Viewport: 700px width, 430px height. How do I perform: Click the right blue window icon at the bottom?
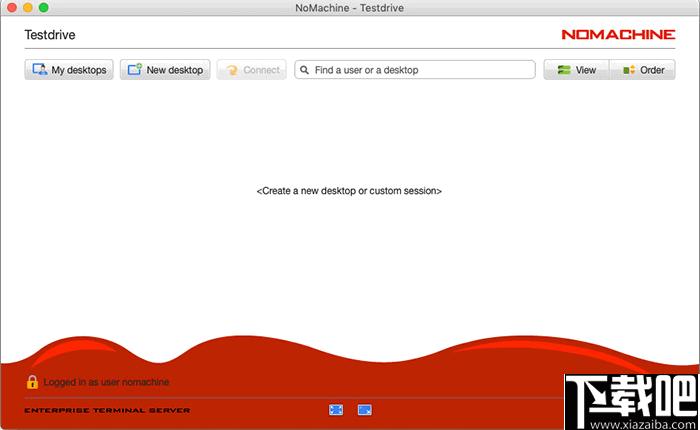[365, 409]
